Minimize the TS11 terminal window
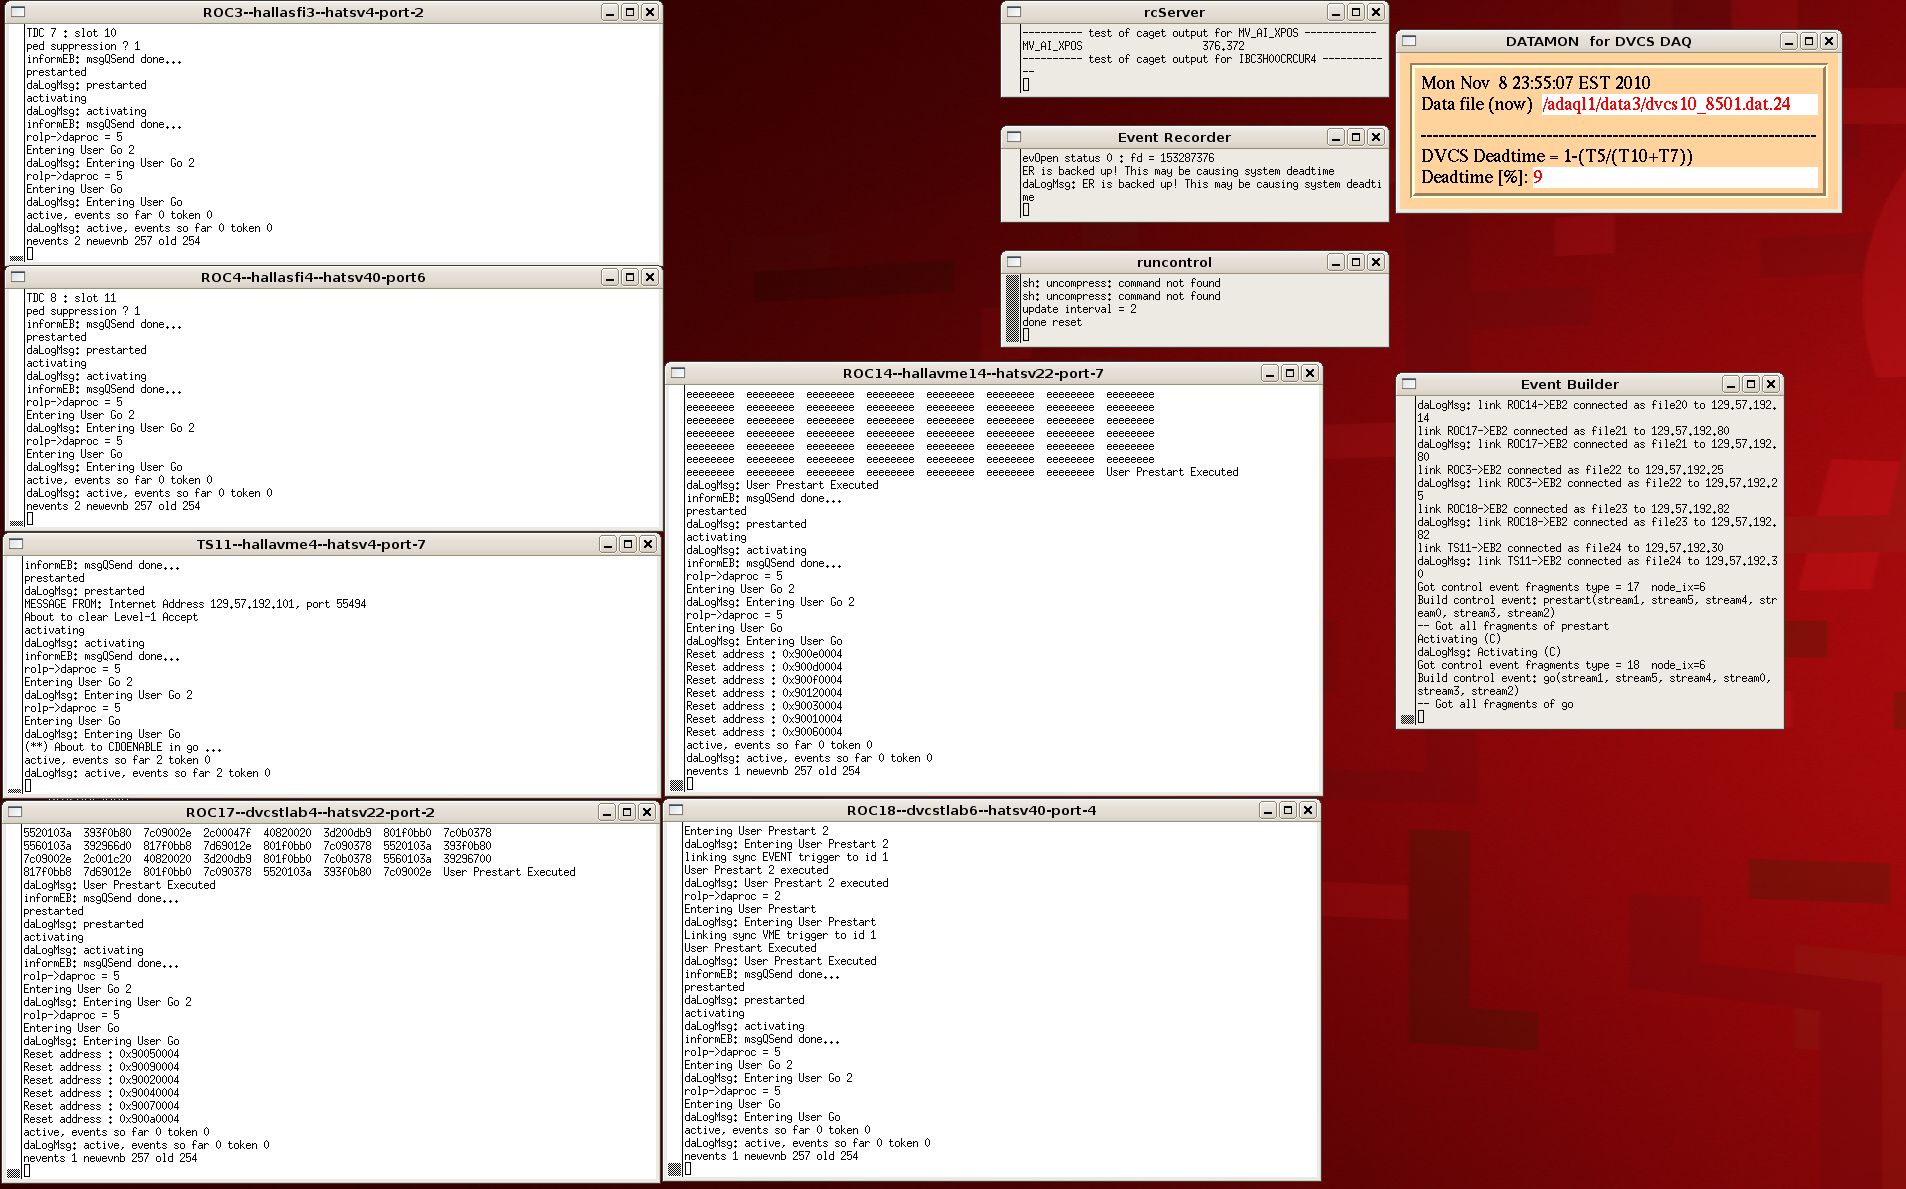1906x1189 pixels. tap(608, 544)
